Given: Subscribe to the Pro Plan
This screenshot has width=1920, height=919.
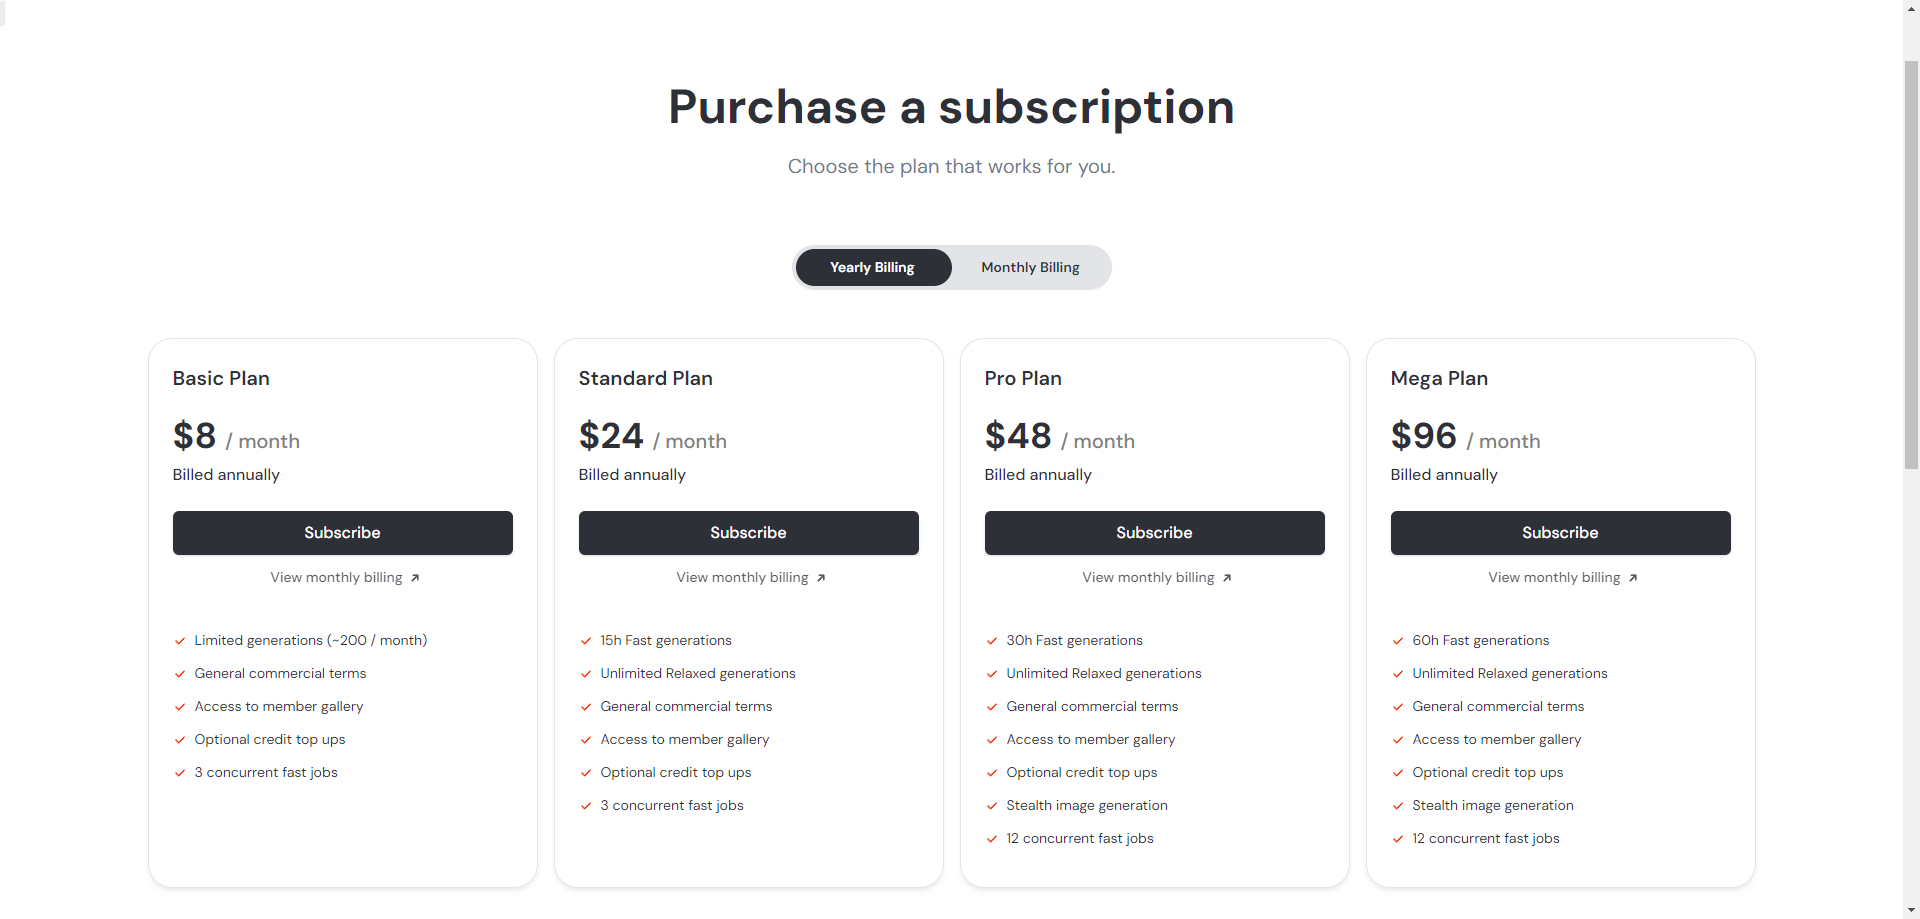Looking at the screenshot, I should pos(1154,533).
